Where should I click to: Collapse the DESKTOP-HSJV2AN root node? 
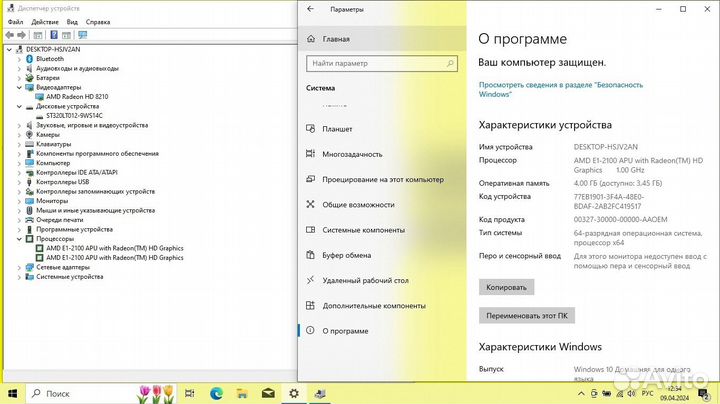(9, 49)
